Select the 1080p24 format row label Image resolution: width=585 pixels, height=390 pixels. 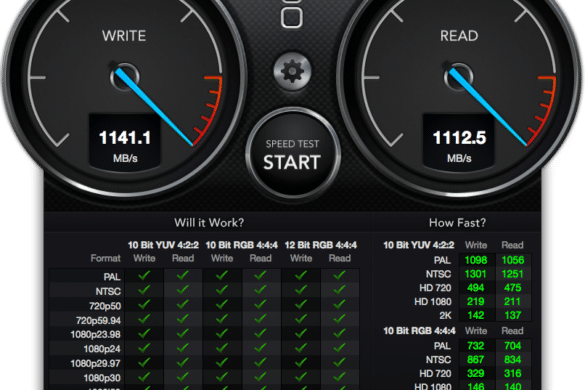(102, 349)
